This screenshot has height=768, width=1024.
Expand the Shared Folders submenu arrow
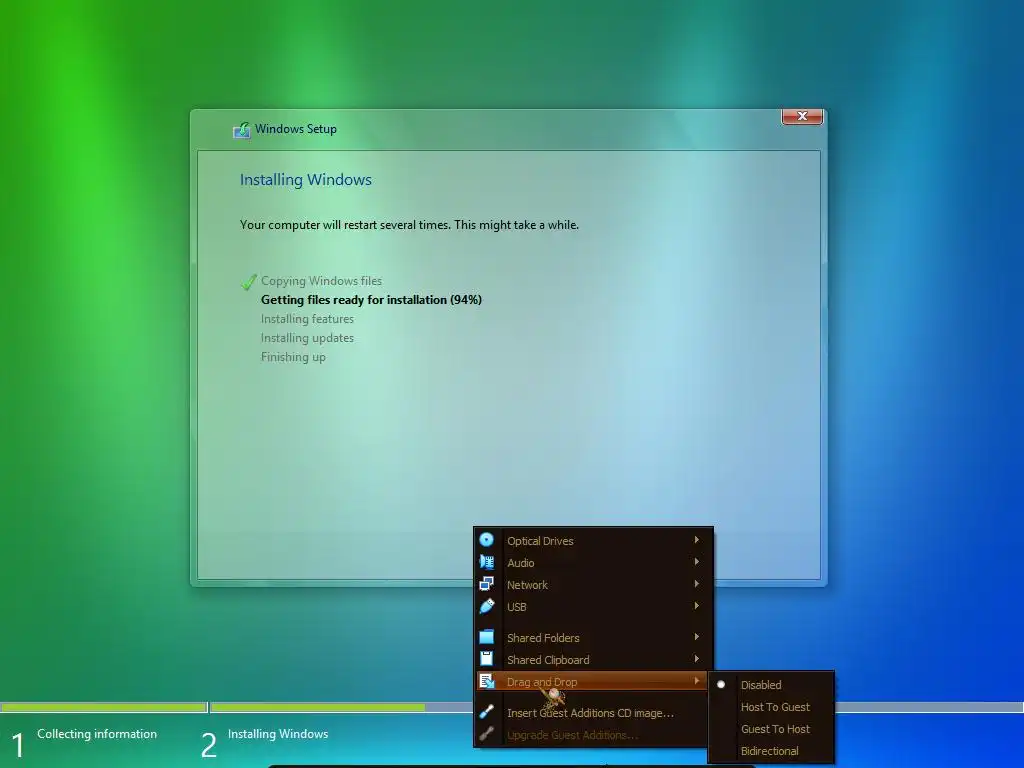click(x=697, y=637)
